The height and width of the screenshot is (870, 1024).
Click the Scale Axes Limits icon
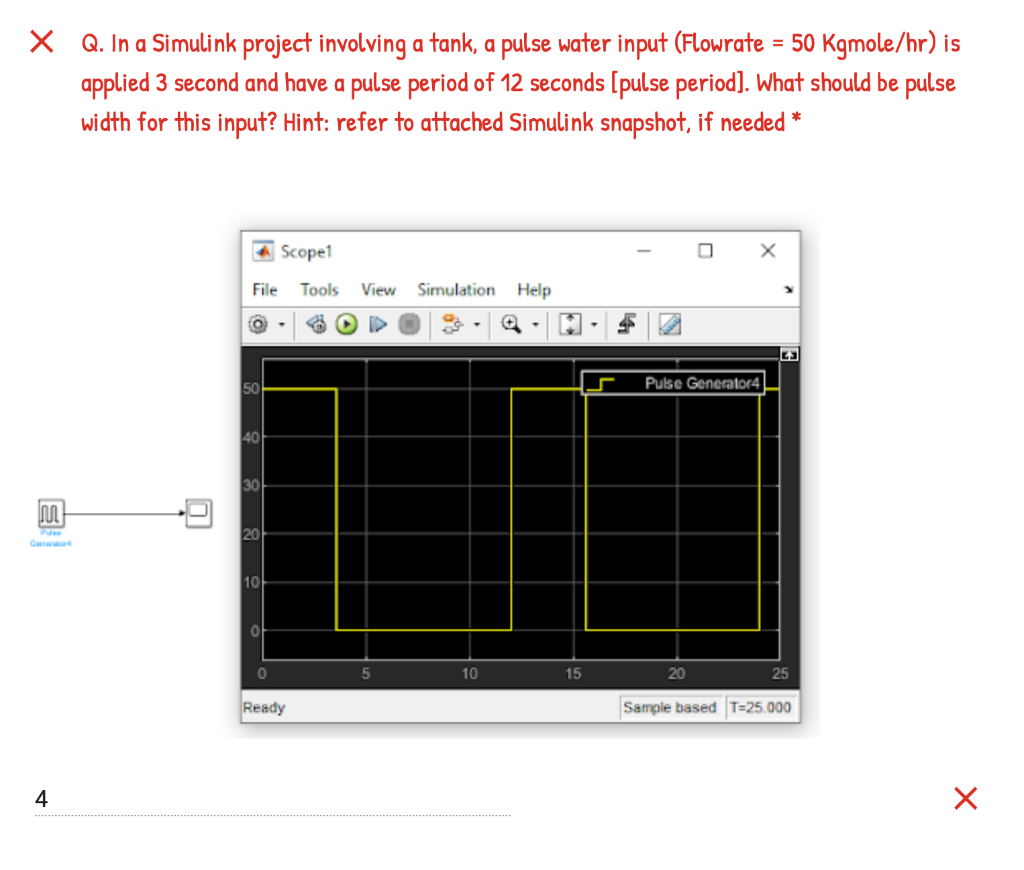tap(570, 324)
